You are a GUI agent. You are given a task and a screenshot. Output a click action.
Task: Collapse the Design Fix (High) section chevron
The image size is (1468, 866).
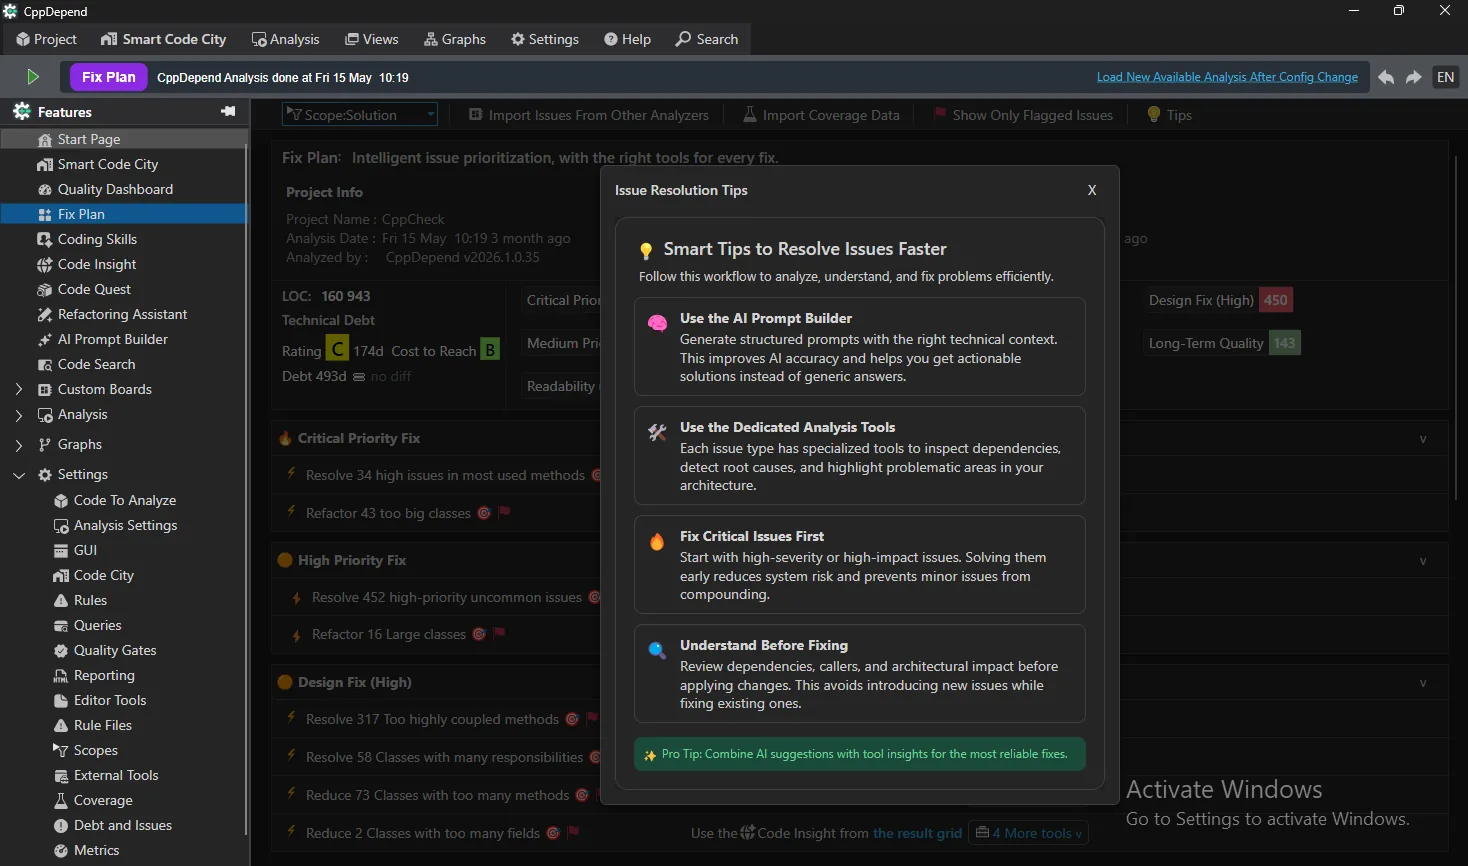point(1423,683)
